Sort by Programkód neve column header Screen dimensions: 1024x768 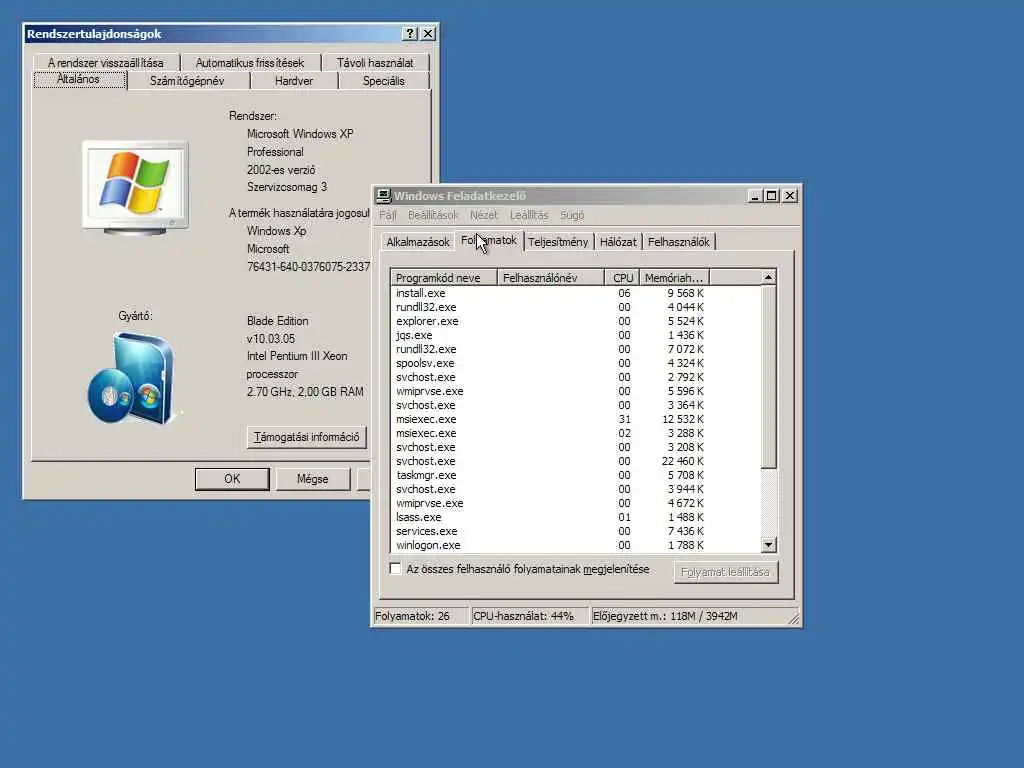444,278
